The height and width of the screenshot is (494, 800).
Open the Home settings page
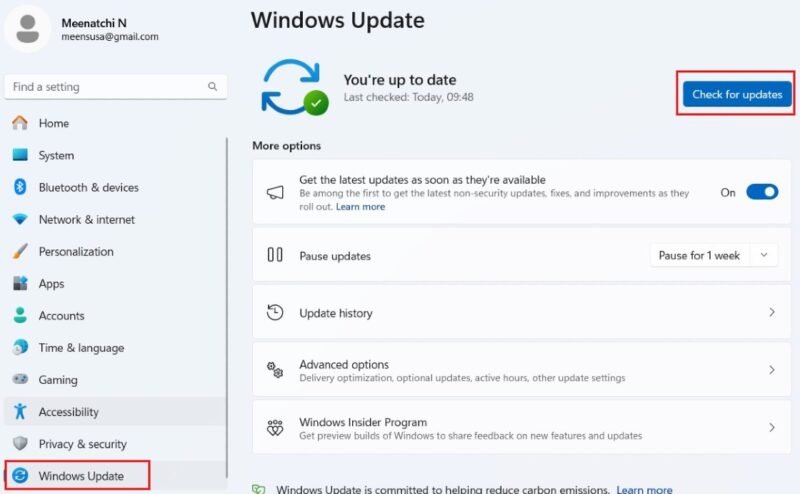[x=115, y=123]
